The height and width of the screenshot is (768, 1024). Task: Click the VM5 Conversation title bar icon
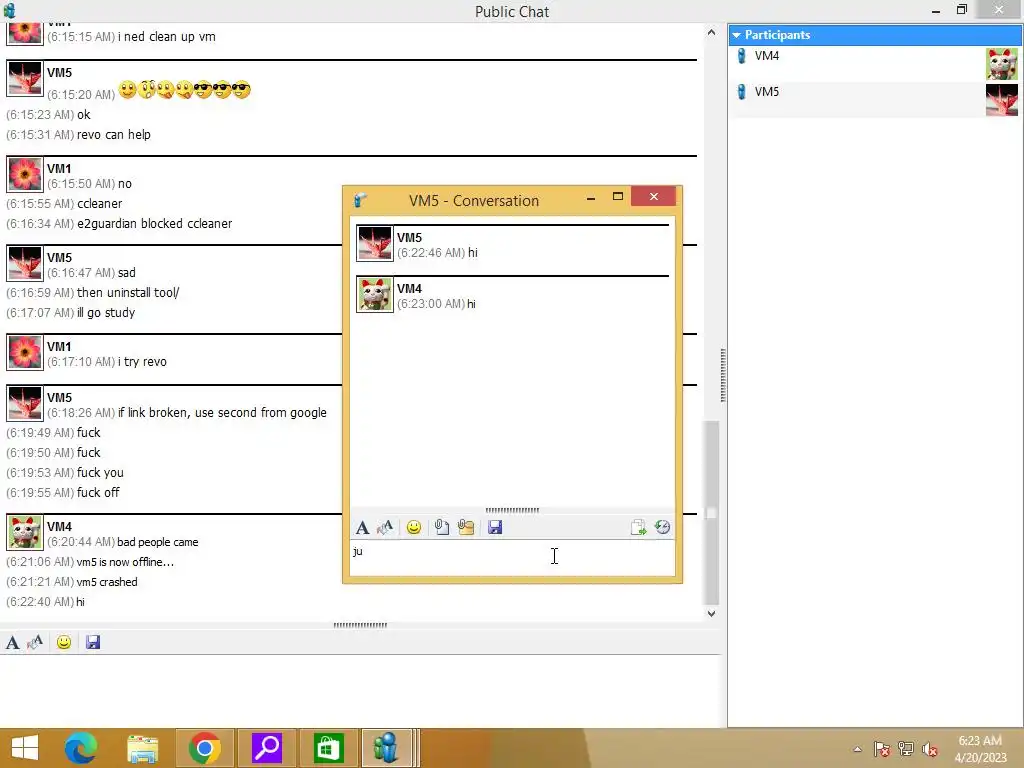[360, 200]
